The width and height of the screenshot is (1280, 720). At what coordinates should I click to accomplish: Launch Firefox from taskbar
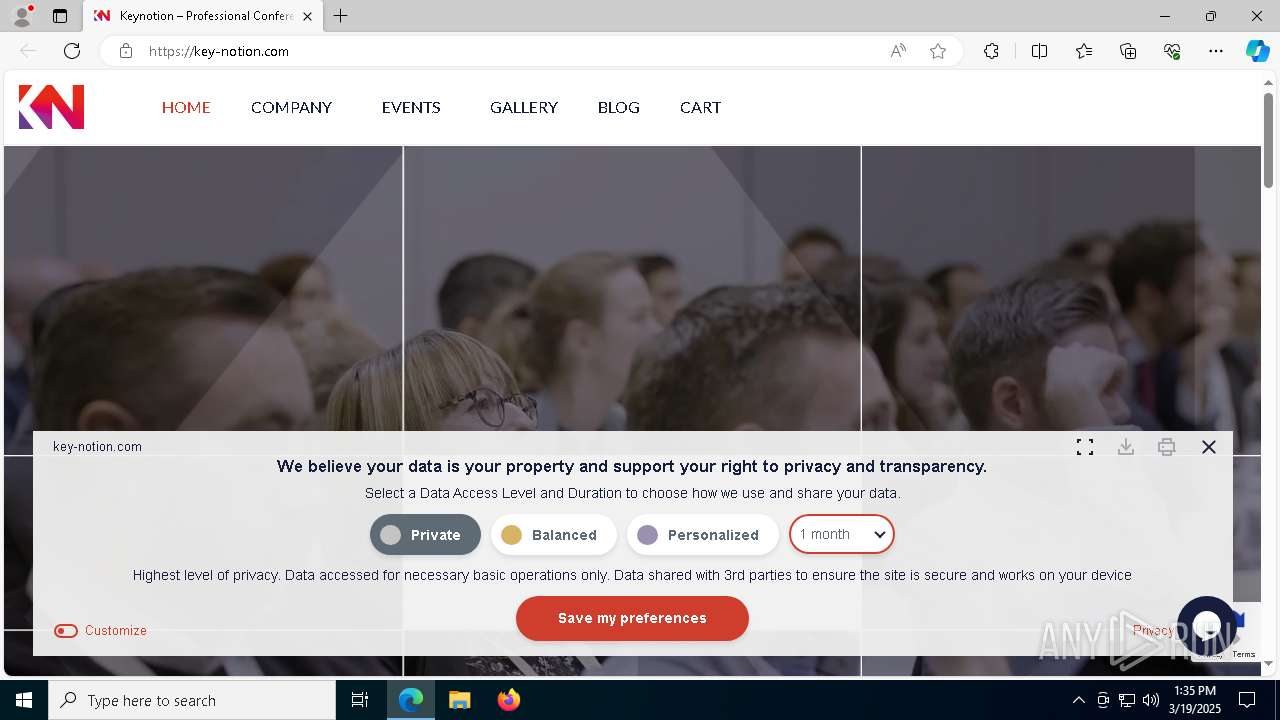click(x=508, y=700)
